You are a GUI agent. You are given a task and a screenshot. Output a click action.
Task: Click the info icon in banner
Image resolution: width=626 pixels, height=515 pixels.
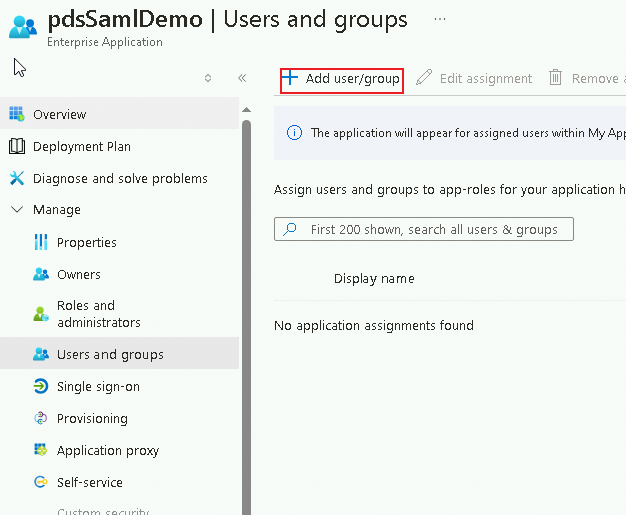294,133
